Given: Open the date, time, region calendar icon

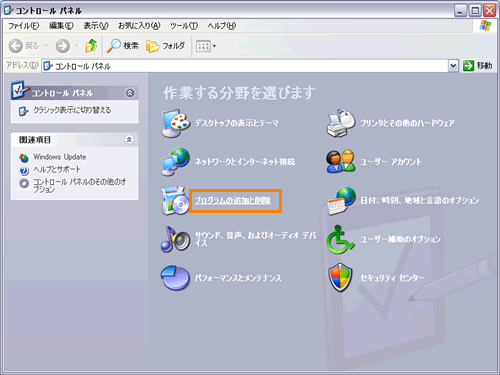Looking at the screenshot, I should (x=341, y=200).
